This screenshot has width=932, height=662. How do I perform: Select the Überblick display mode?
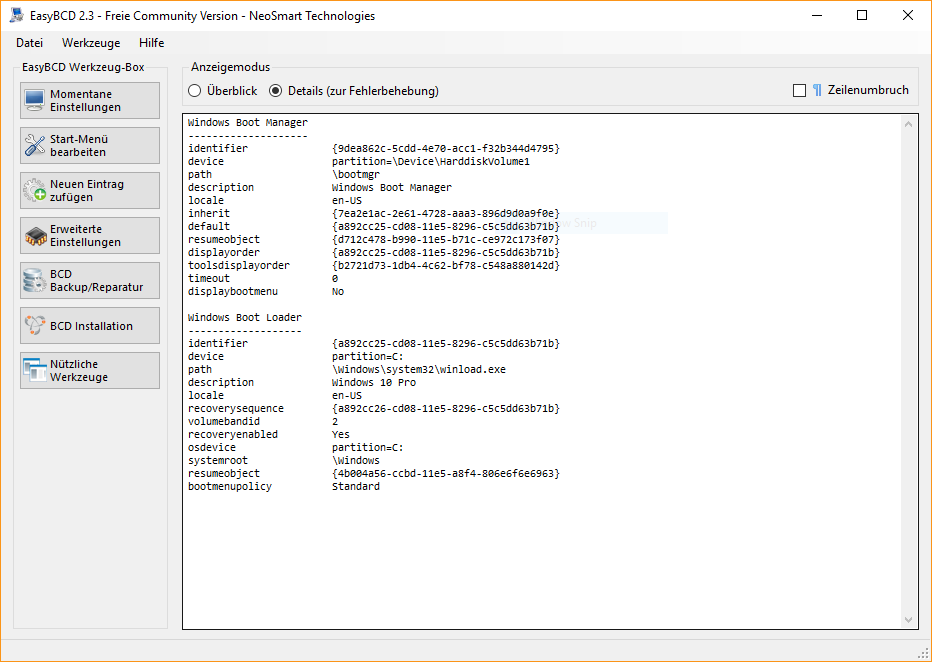click(222, 91)
